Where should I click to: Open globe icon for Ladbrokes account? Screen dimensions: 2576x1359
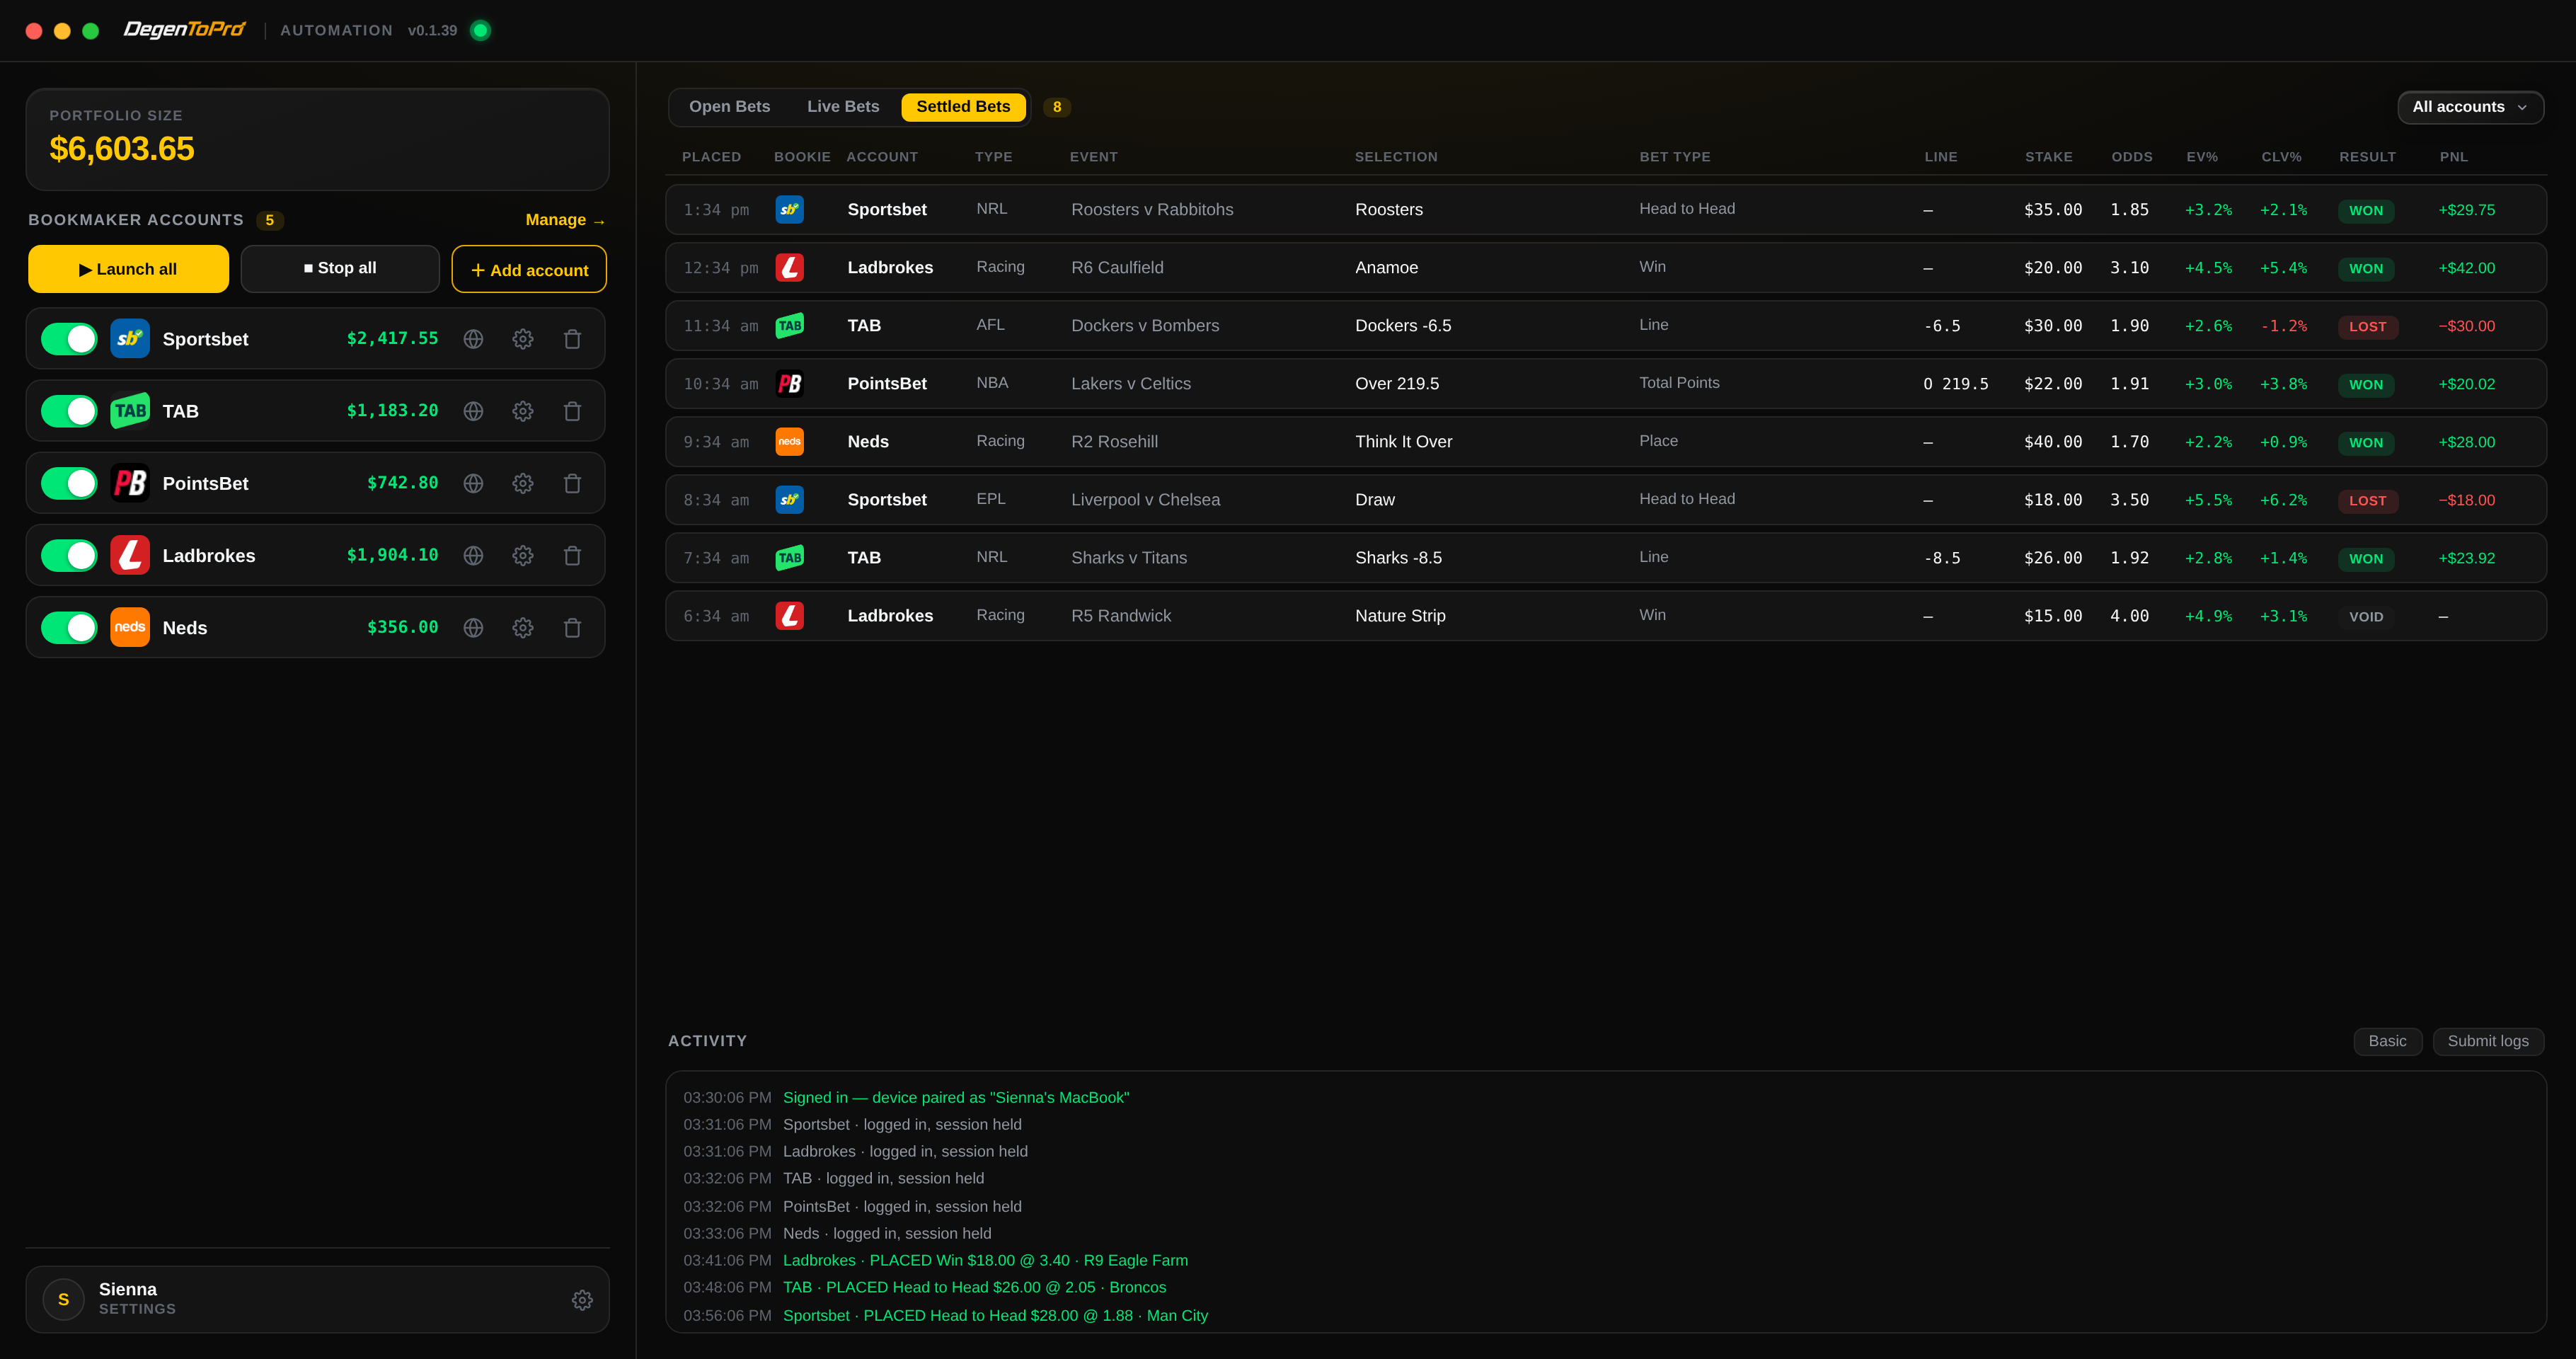coord(473,555)
